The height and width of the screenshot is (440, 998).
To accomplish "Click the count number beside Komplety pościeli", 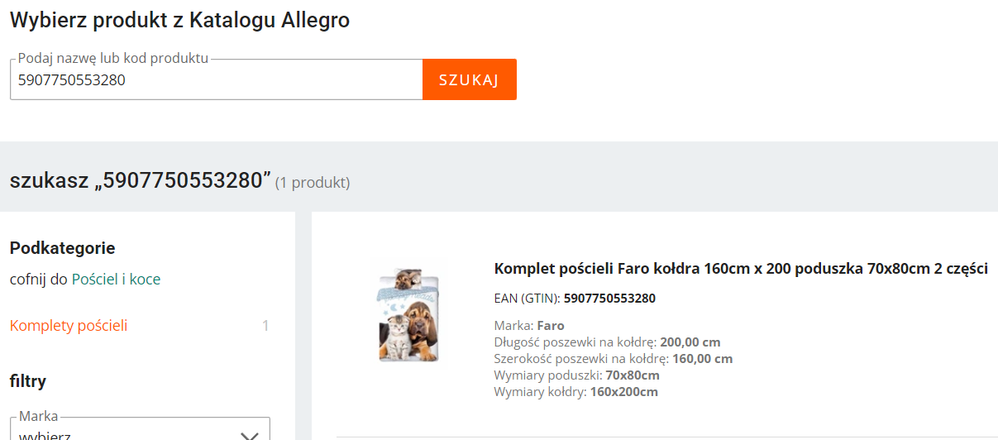I will pos(265,325).
